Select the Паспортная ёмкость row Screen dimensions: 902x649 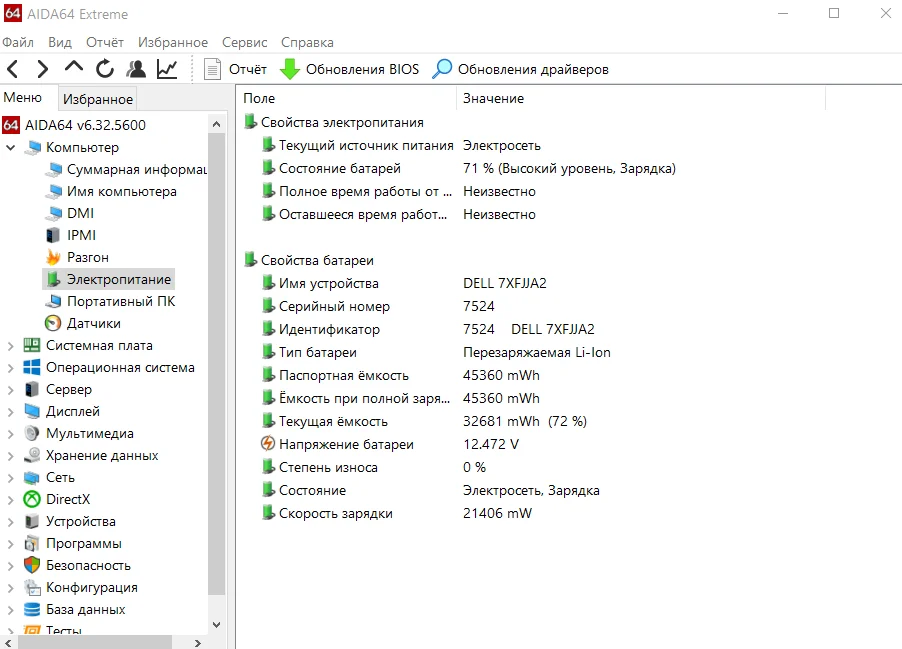coord(400,375)
